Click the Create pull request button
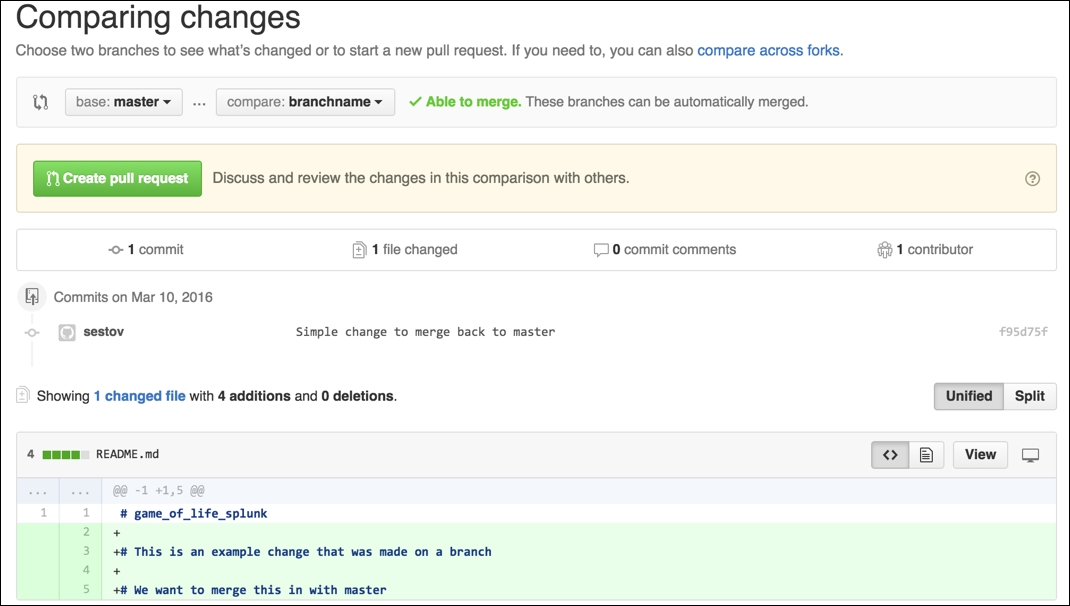Screen dimensions: 1070x606 tap(116, 178)
